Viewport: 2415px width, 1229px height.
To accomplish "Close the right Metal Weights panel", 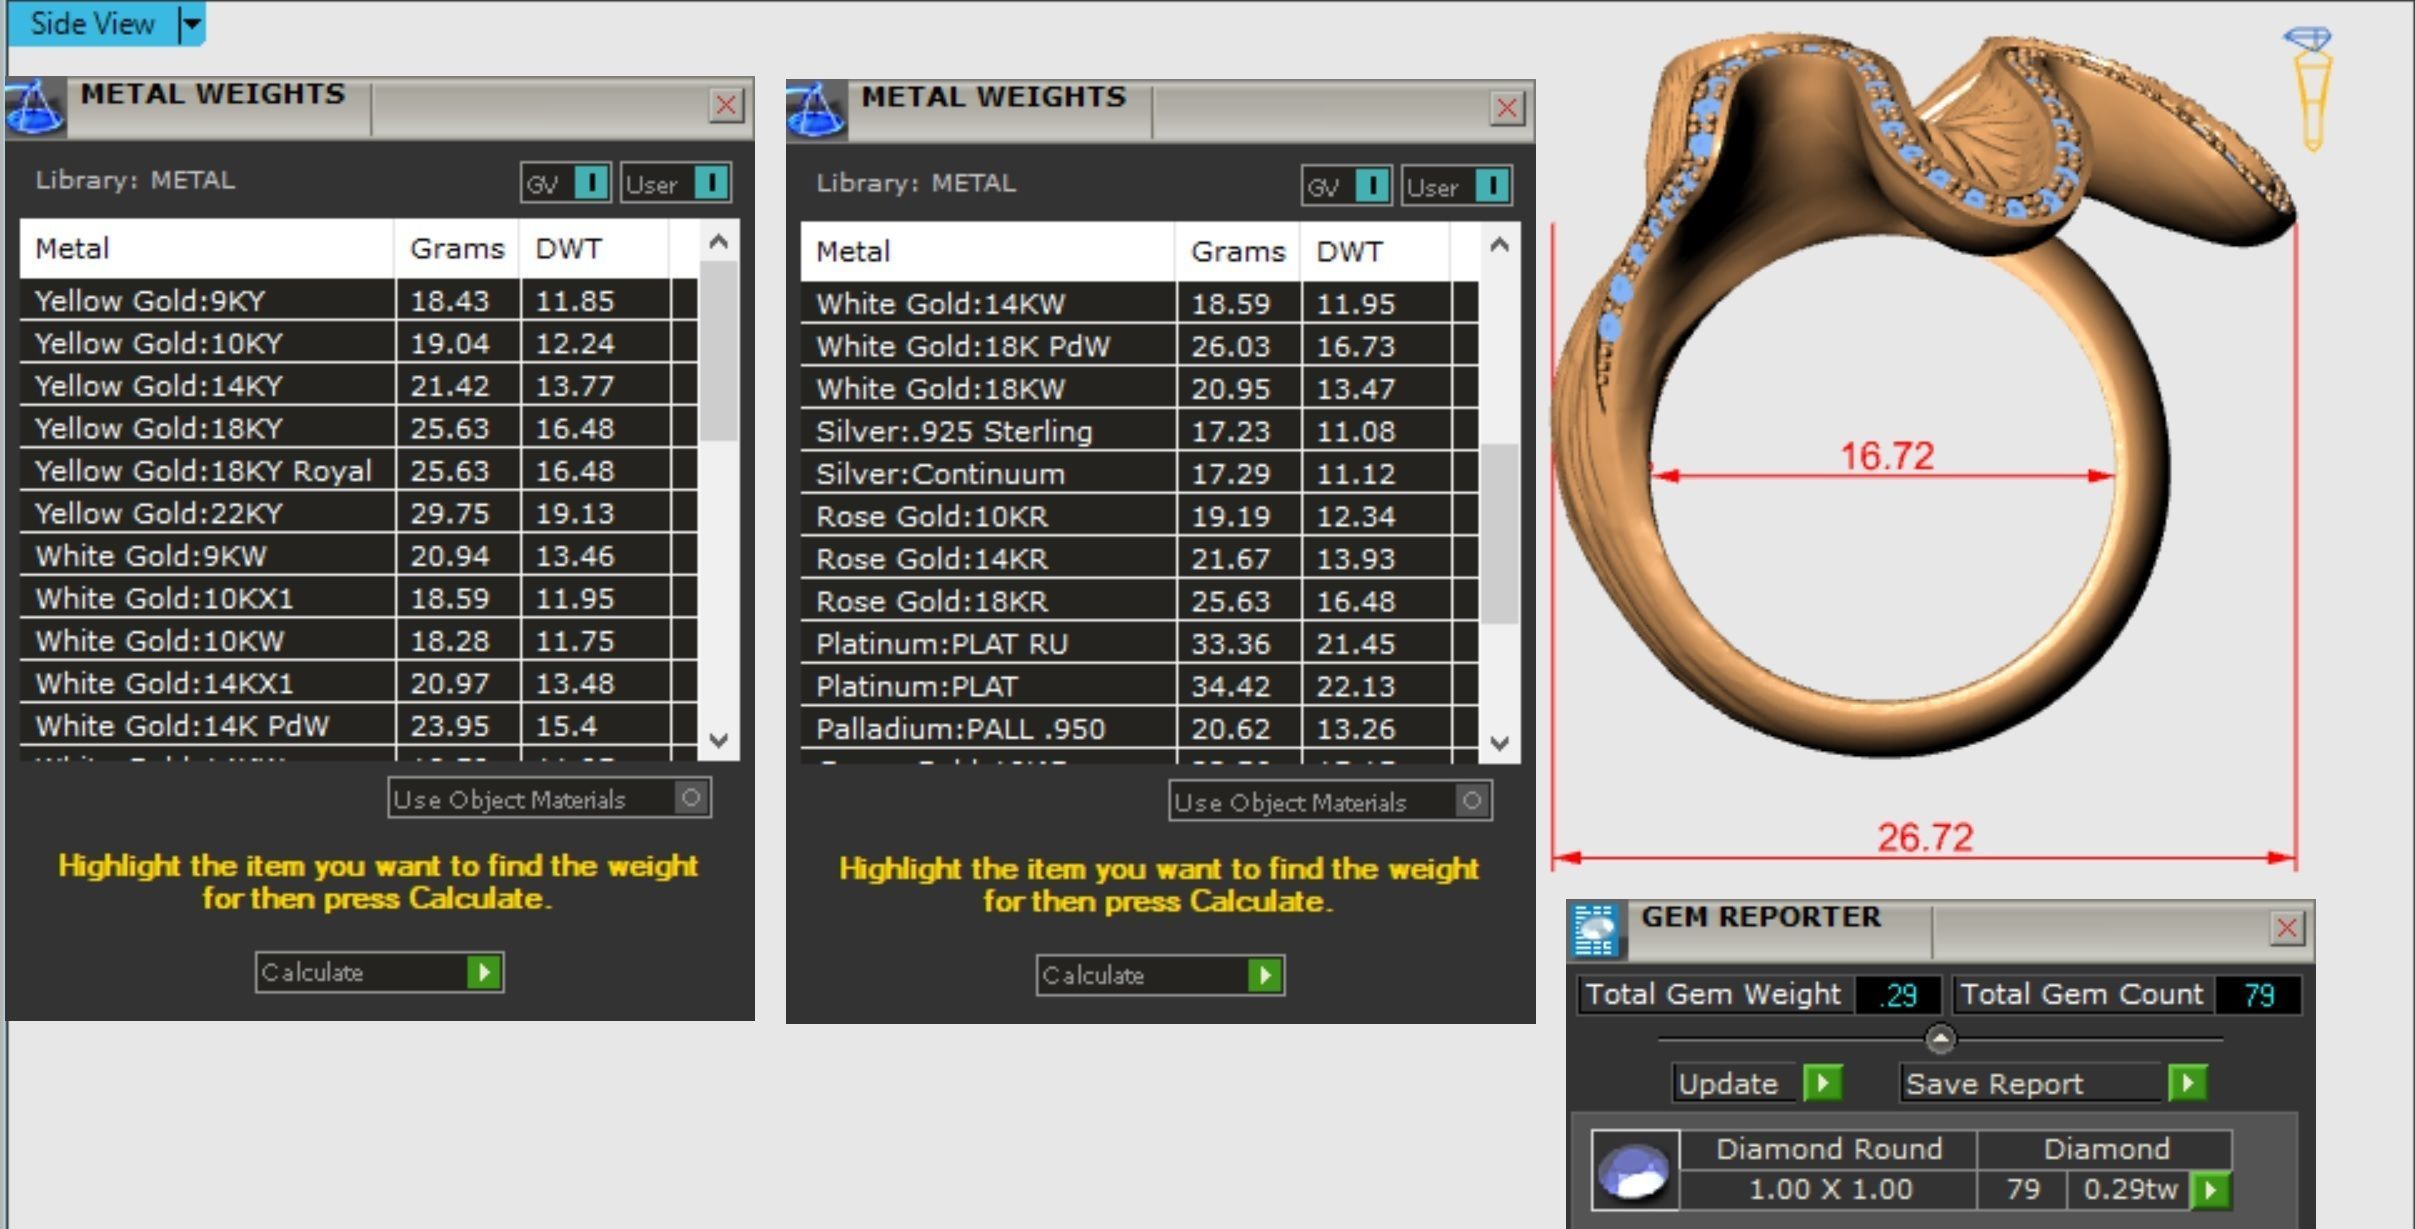I will point(1507,107).
